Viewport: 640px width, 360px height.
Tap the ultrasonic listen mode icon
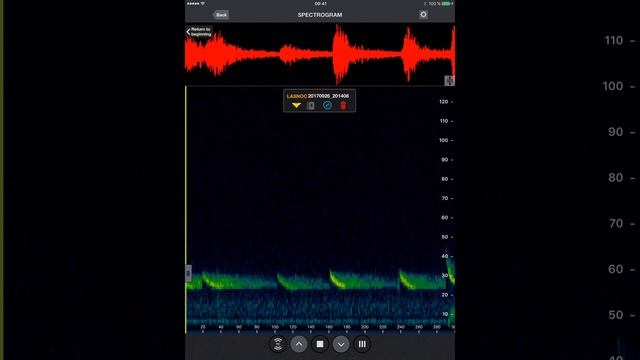[278, 344]
